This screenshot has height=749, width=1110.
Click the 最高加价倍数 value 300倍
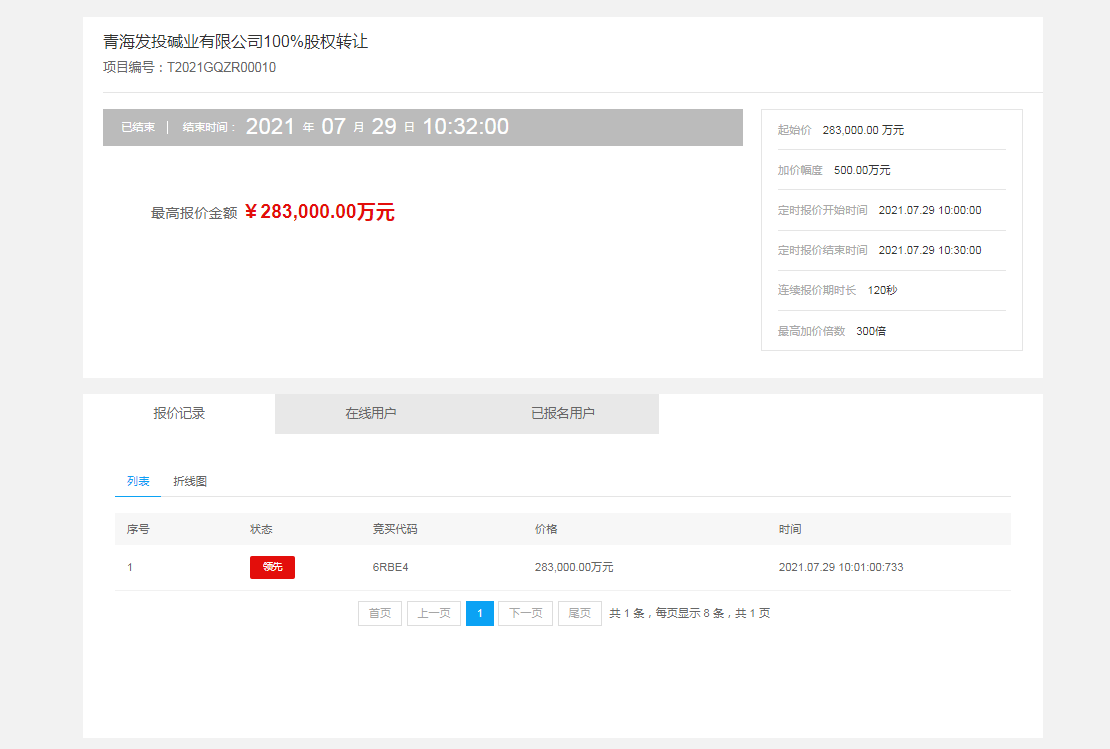(871, 331)
